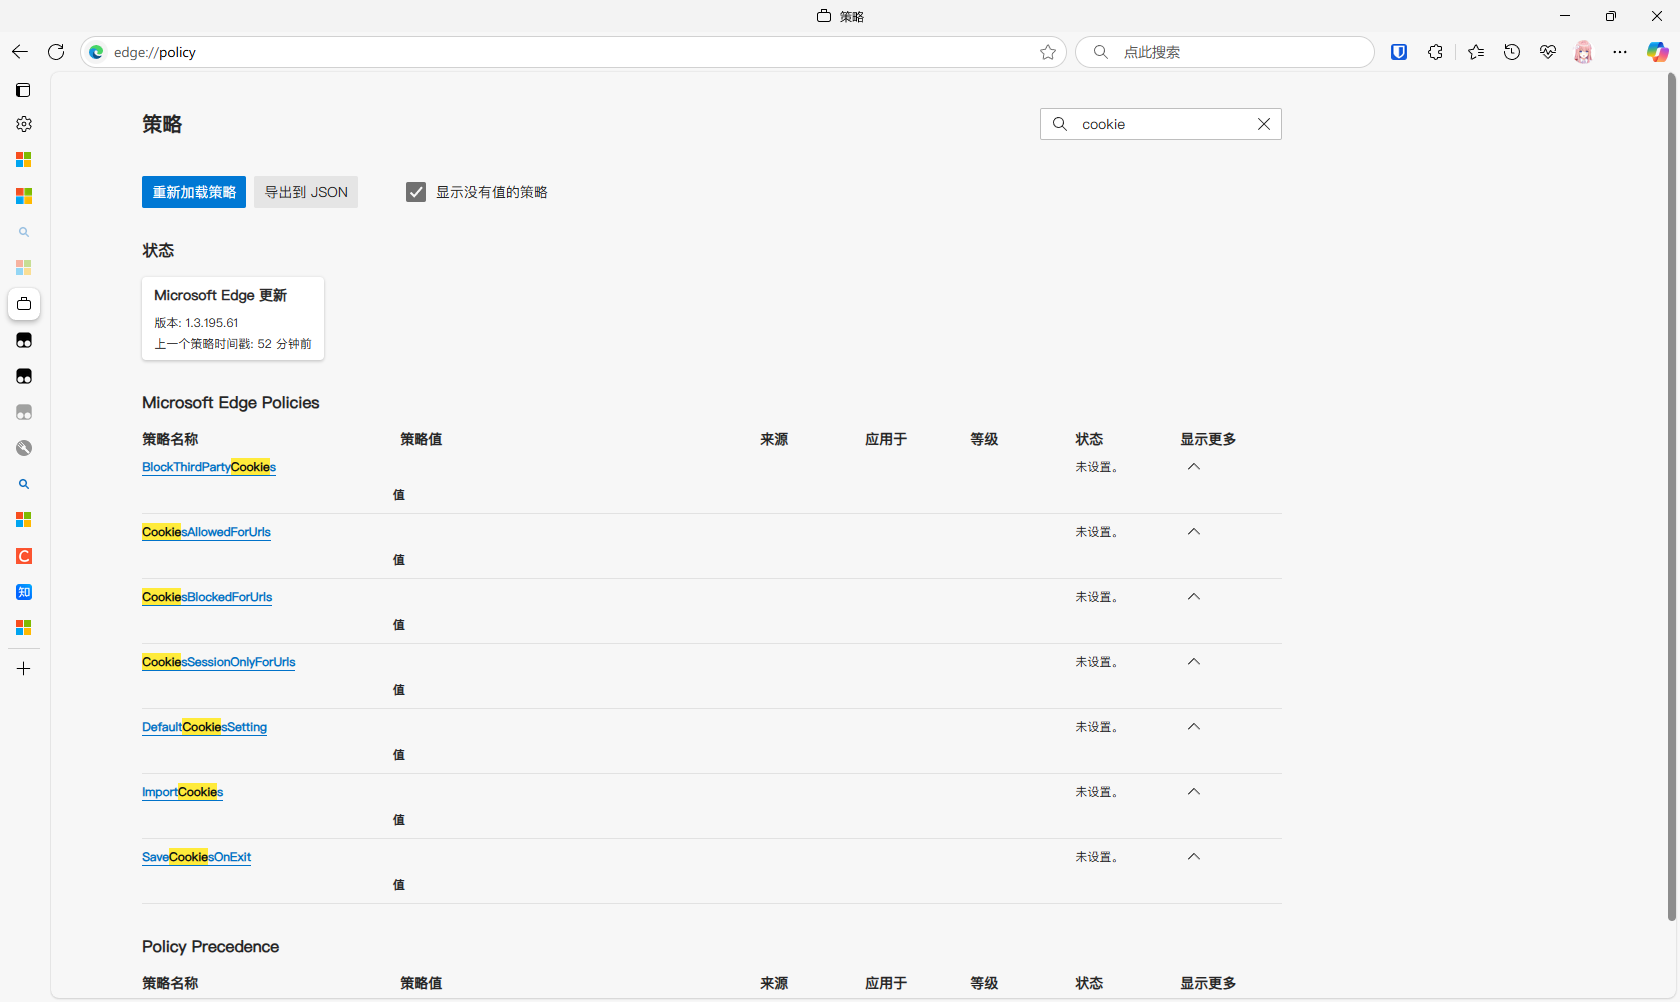Click the Microsoft Edge Policies heading
1680x1002 pixels.
pyautogui.click(x=231, y=403)
